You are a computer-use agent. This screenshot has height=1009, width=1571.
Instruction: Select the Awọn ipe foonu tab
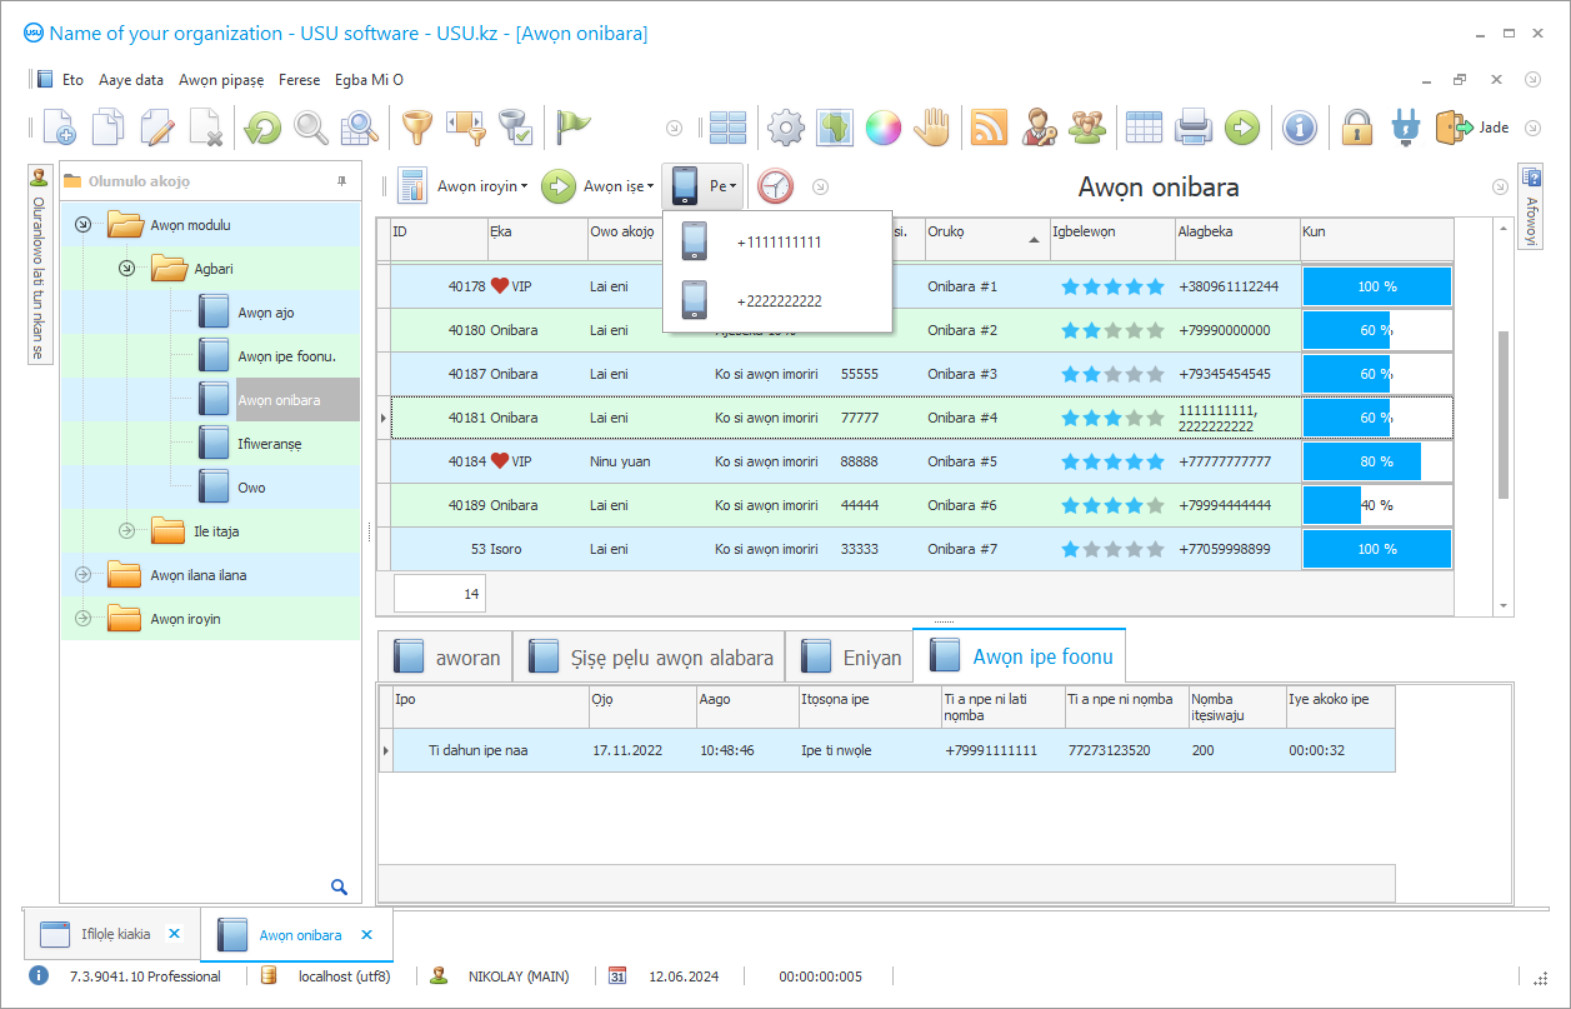click(x=1020, y=656)
